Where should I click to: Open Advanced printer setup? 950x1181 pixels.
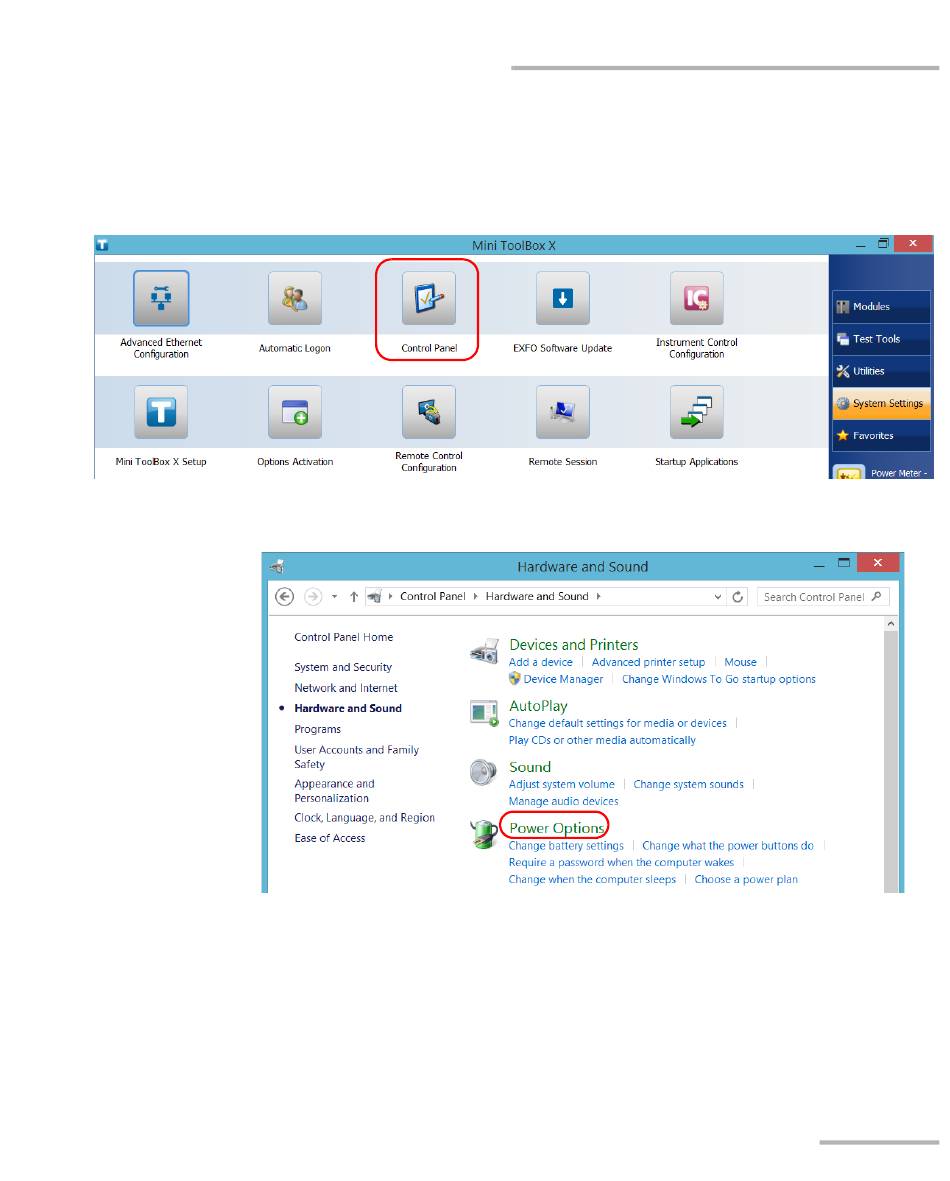tap(648, 662)
